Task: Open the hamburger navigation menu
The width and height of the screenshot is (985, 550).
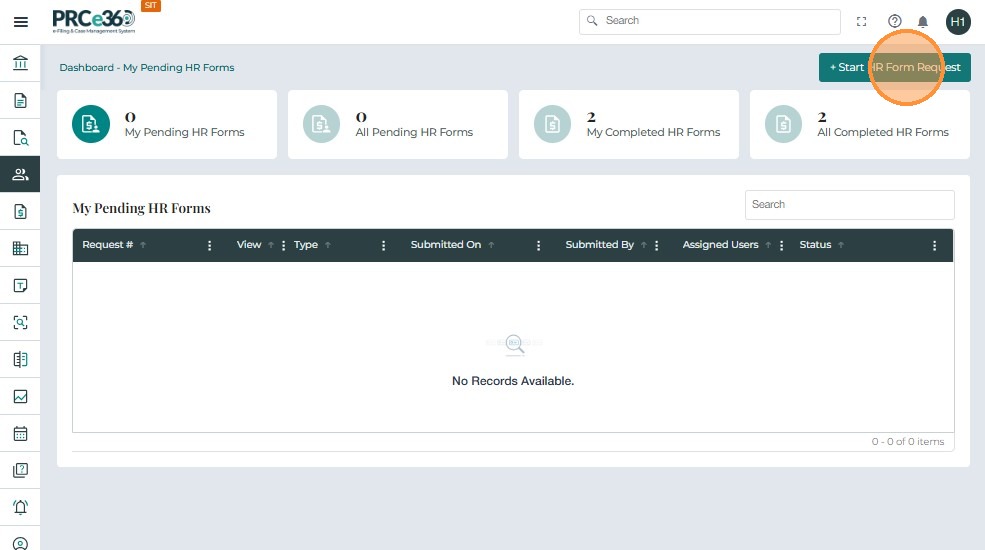Action: point(21,22)
